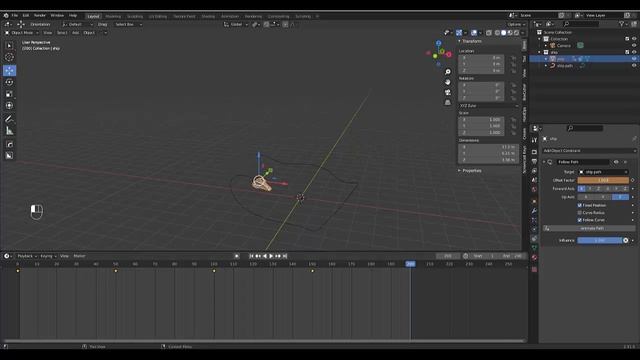640x360 pixels.
Task: Activate the Move tool in left toolbar
Action: pos(9,70)
